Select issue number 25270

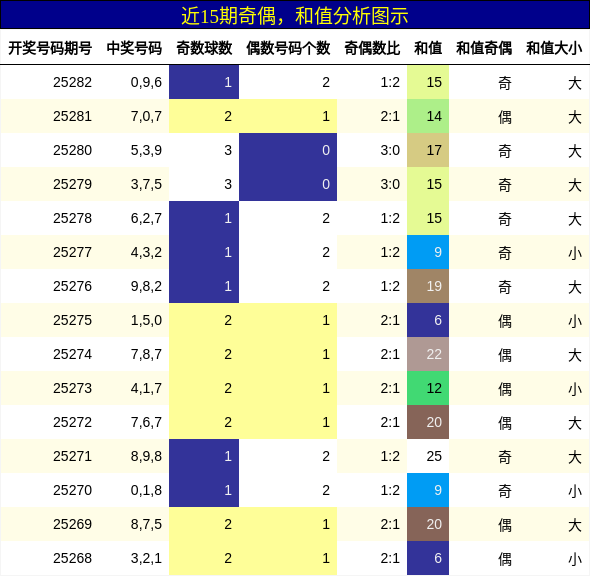[72, 490]
